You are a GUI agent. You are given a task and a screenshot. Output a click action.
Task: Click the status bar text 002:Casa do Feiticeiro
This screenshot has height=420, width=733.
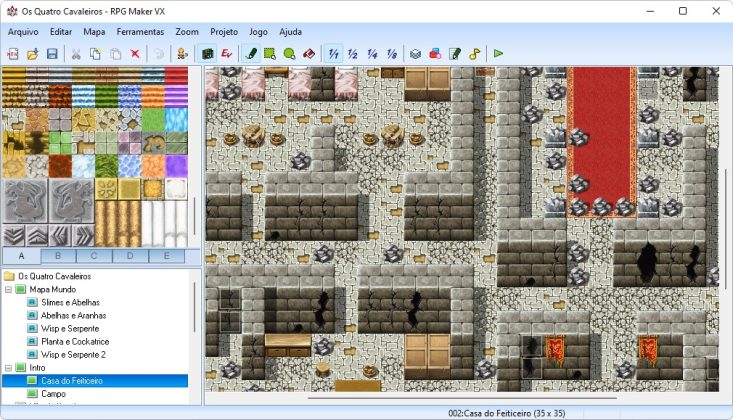[x=506, y=413]
